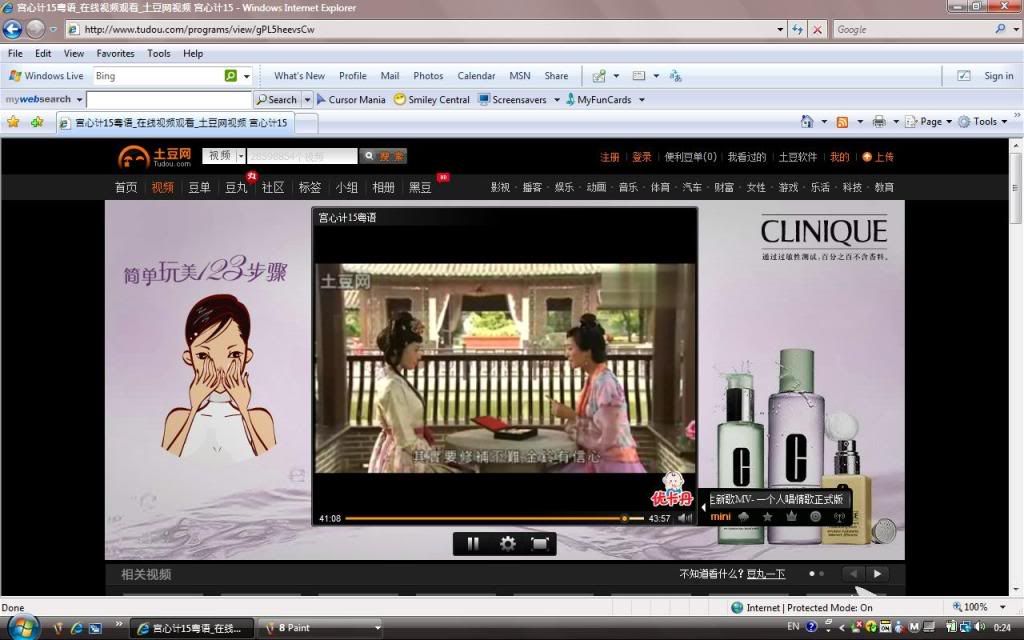Select 社区 in Tudou navigation
The image size is (1024, 640).
[273, 187]
